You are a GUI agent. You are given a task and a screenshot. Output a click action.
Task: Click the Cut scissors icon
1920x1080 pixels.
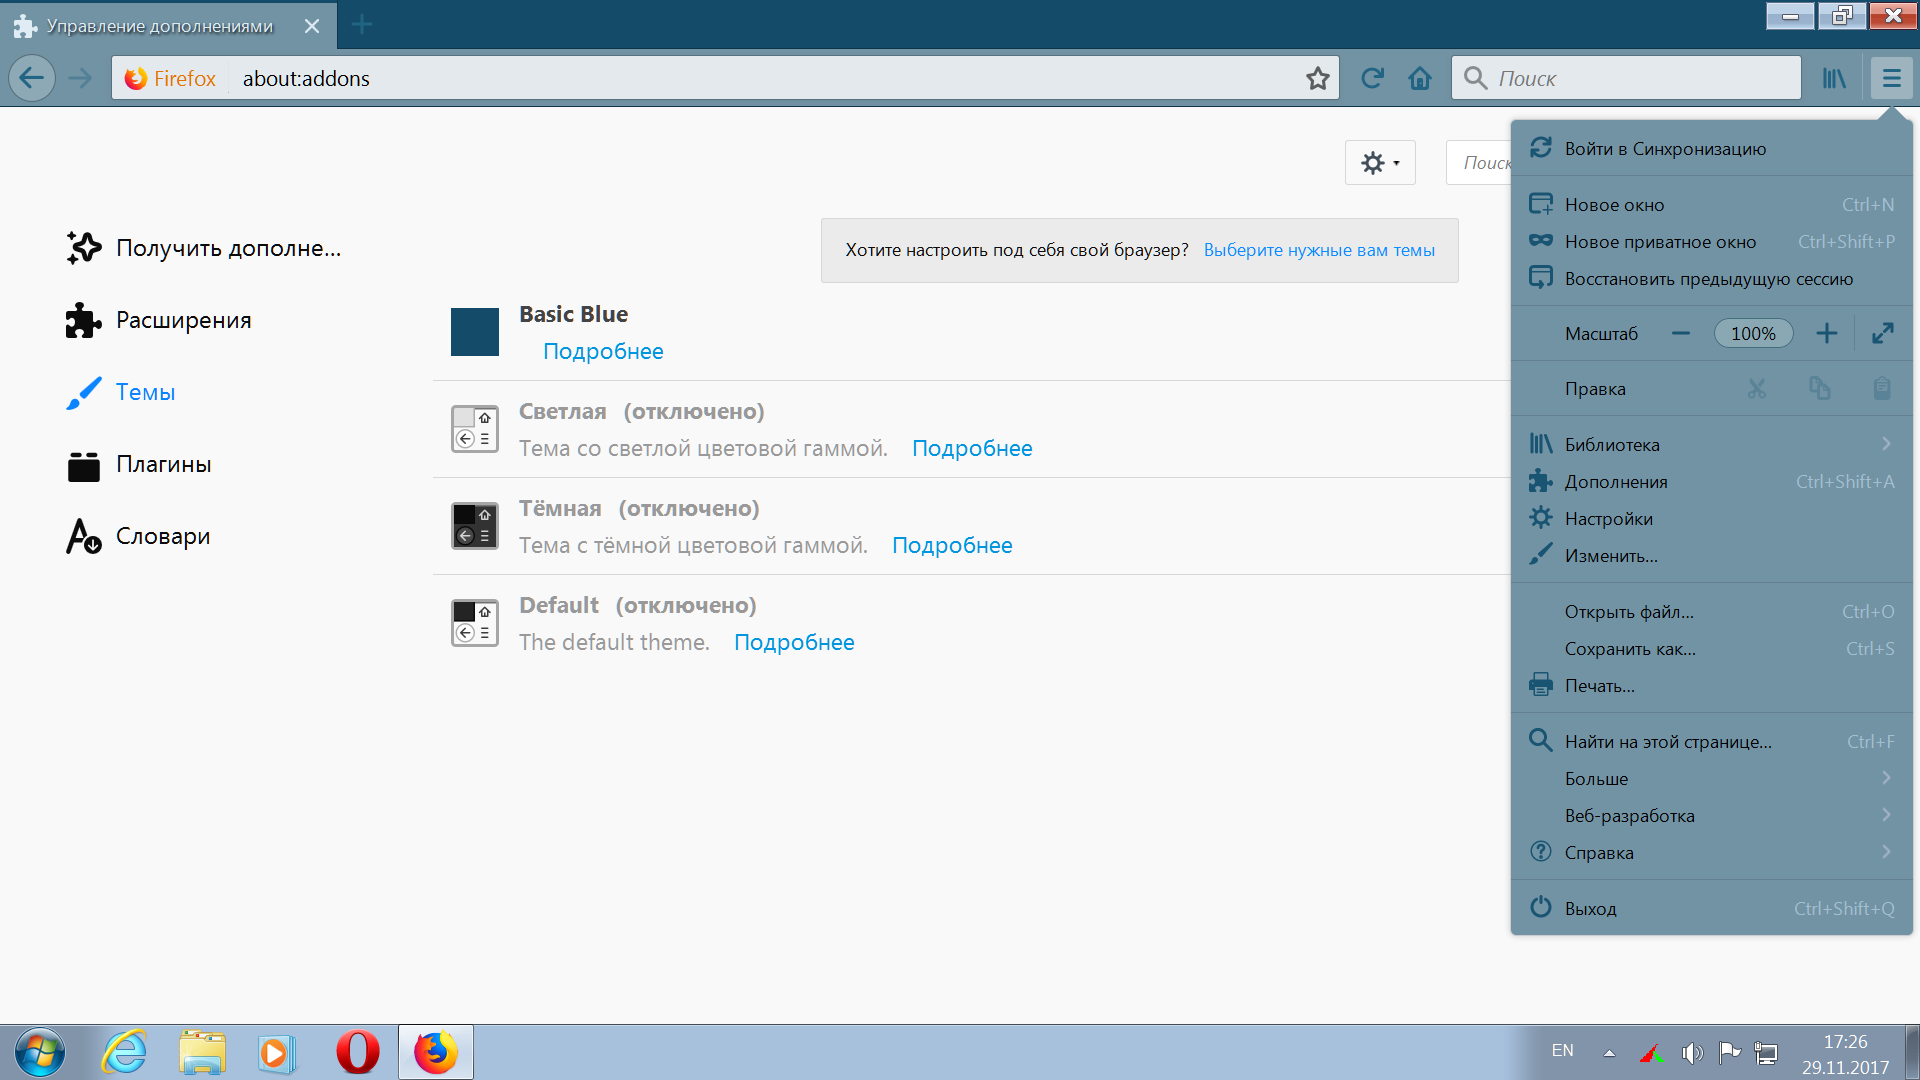click(x=1756, y=388)
